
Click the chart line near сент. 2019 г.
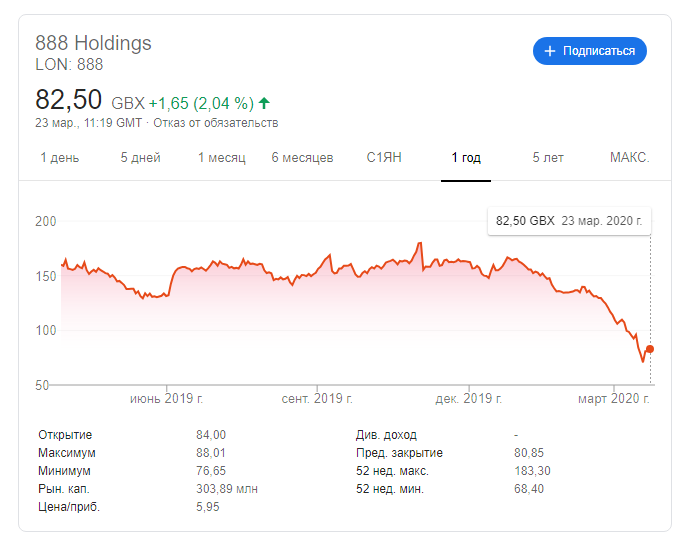[x=317, y=265]
